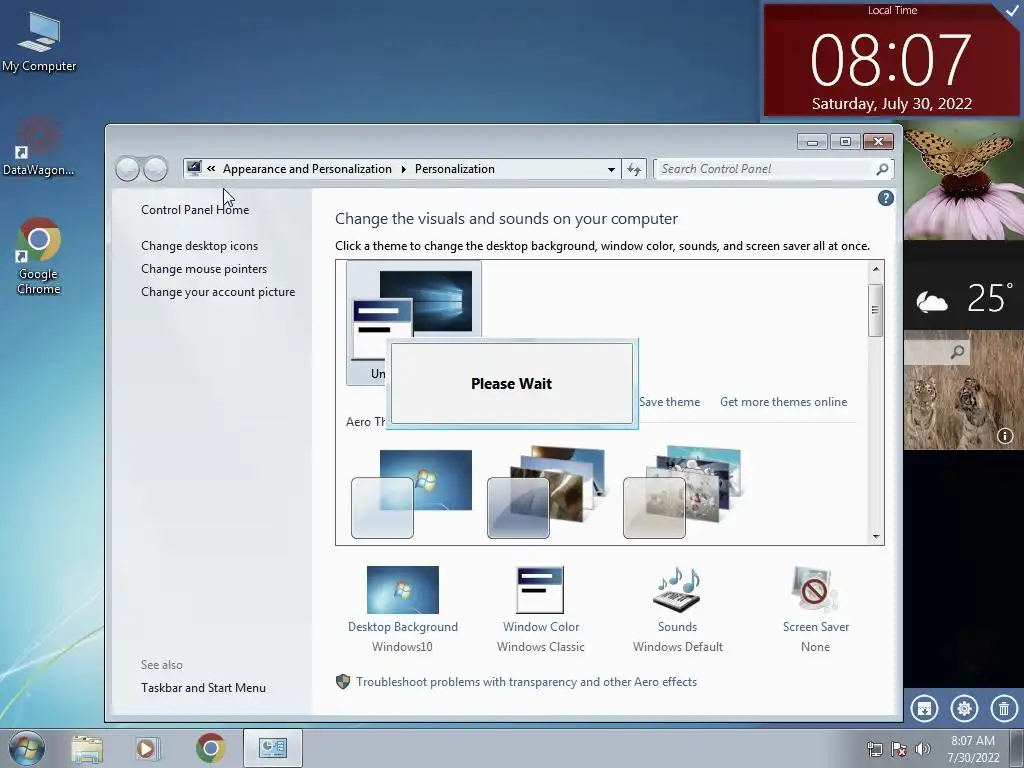Click the control panel icon in address bar
The width and height of the screenshot is (1024, 768).
tap(194, 168)
